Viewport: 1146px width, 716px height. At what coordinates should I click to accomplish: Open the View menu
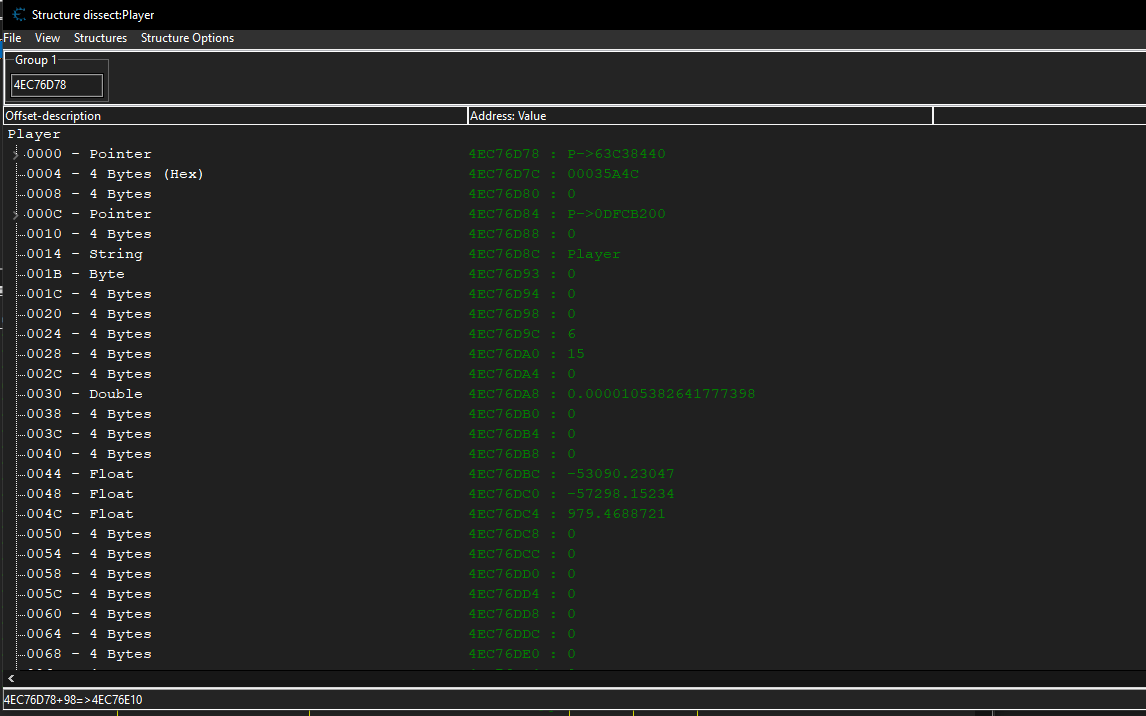[x=48, y=38]
